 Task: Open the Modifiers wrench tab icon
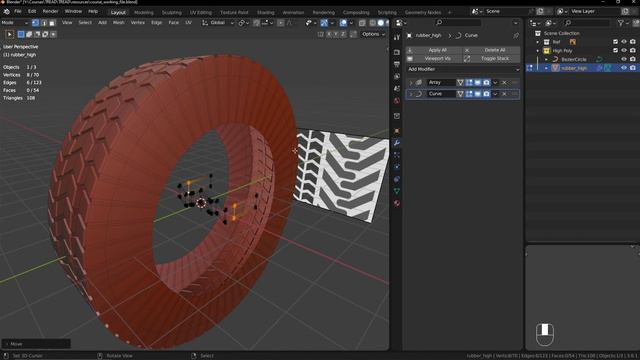(397, 143)
